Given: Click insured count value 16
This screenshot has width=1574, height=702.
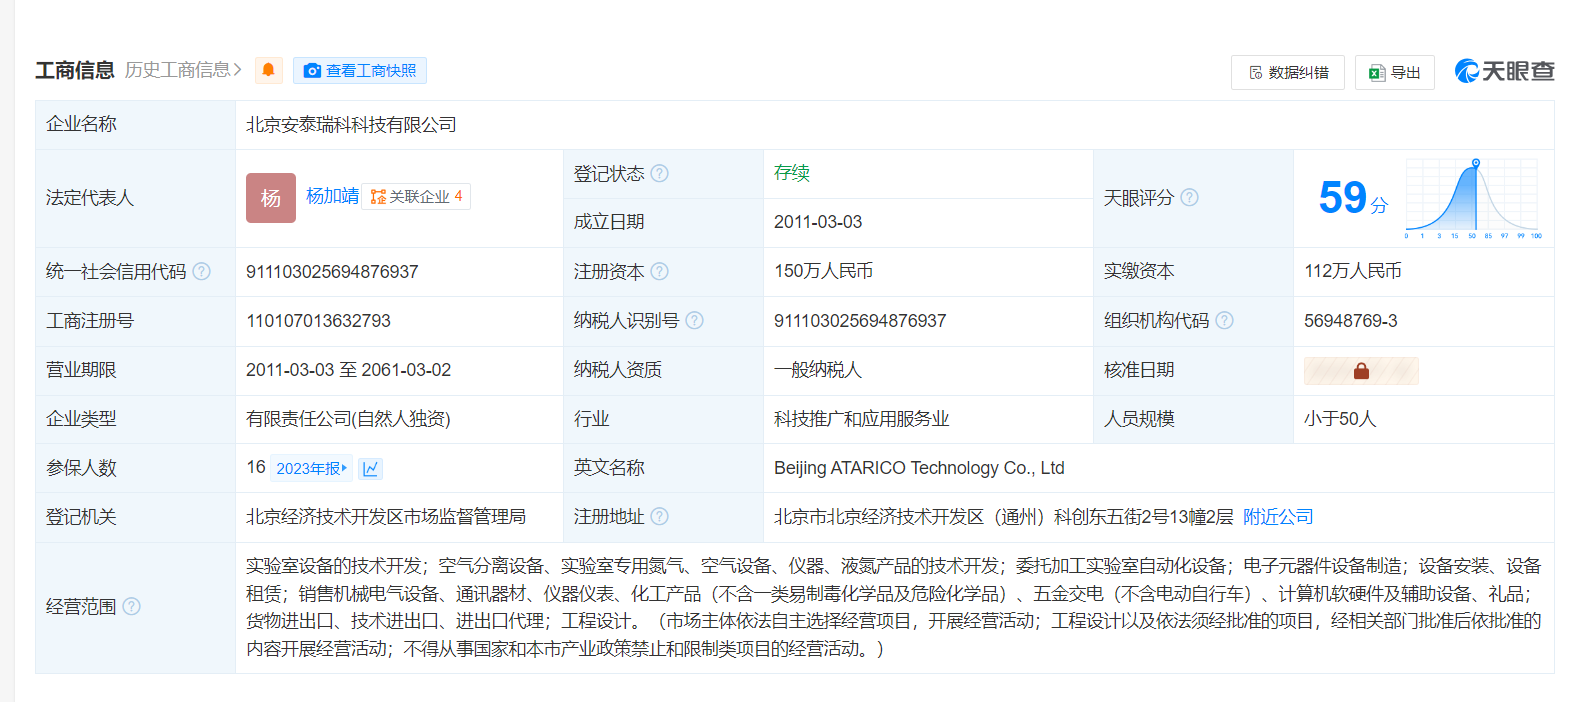Looking at the screenshot, I should point(256,467).
